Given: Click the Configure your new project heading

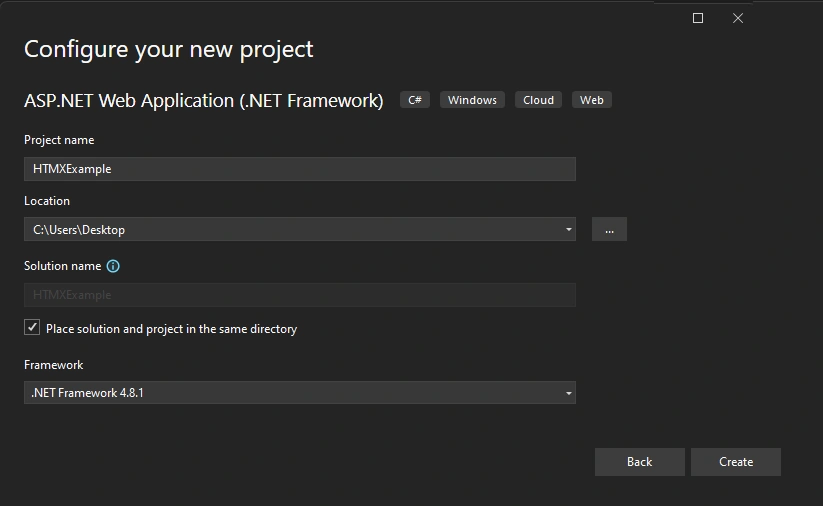Looking at the screenshot, I should pos(168,49).
